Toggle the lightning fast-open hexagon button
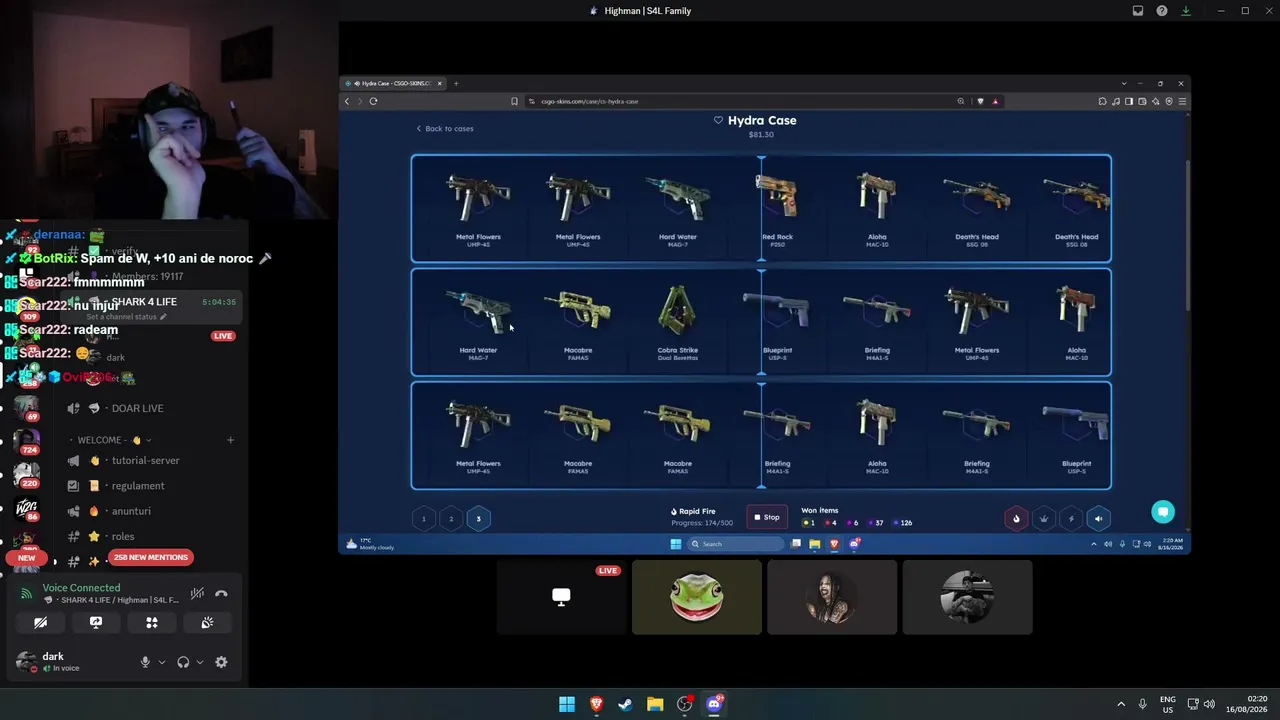This screenshot has width=1280, height=720. [x=1071, y=518]
